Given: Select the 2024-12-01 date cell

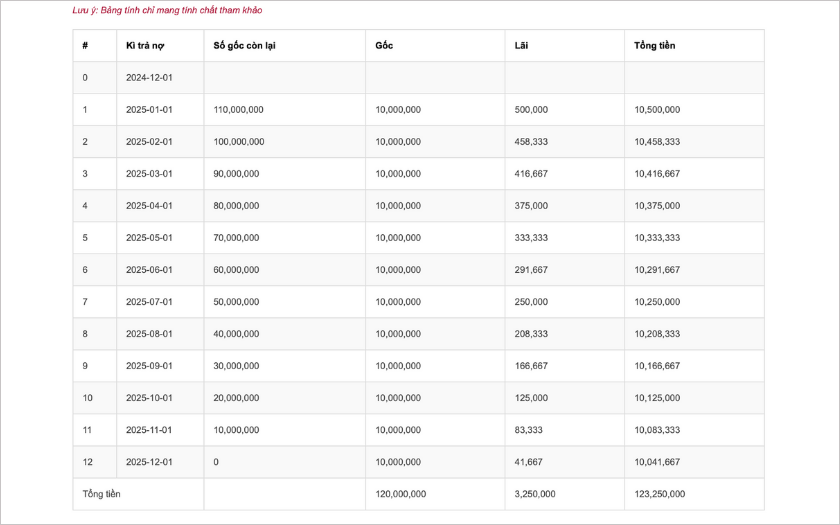Looking at the screenshot, I should (x=149, y=78).
